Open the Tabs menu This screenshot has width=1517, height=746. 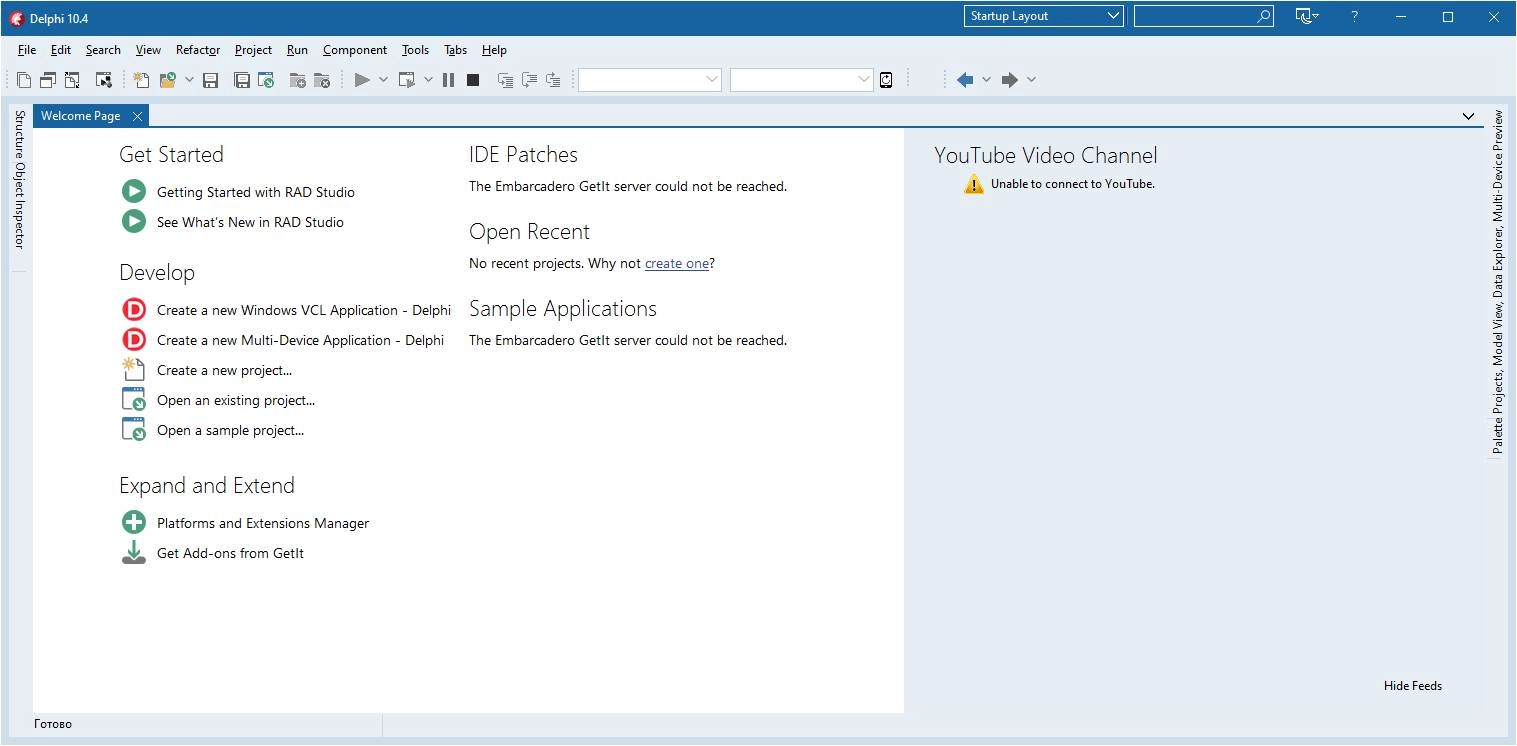tap(456, 50)
